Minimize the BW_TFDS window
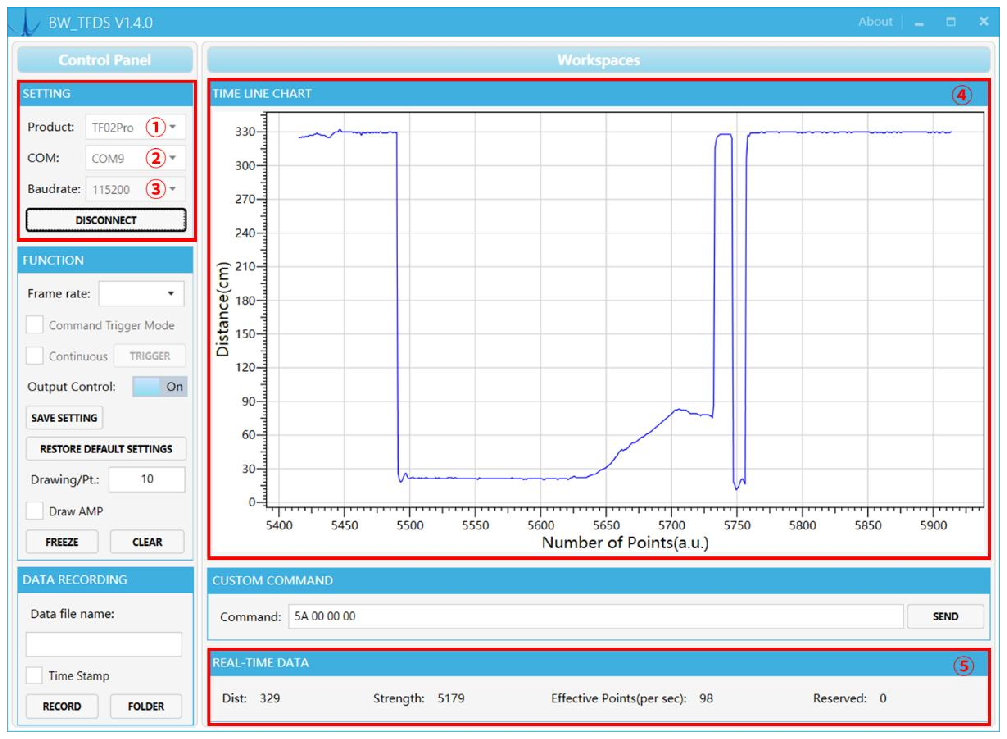1007x739 pixels. click(919, 23)
